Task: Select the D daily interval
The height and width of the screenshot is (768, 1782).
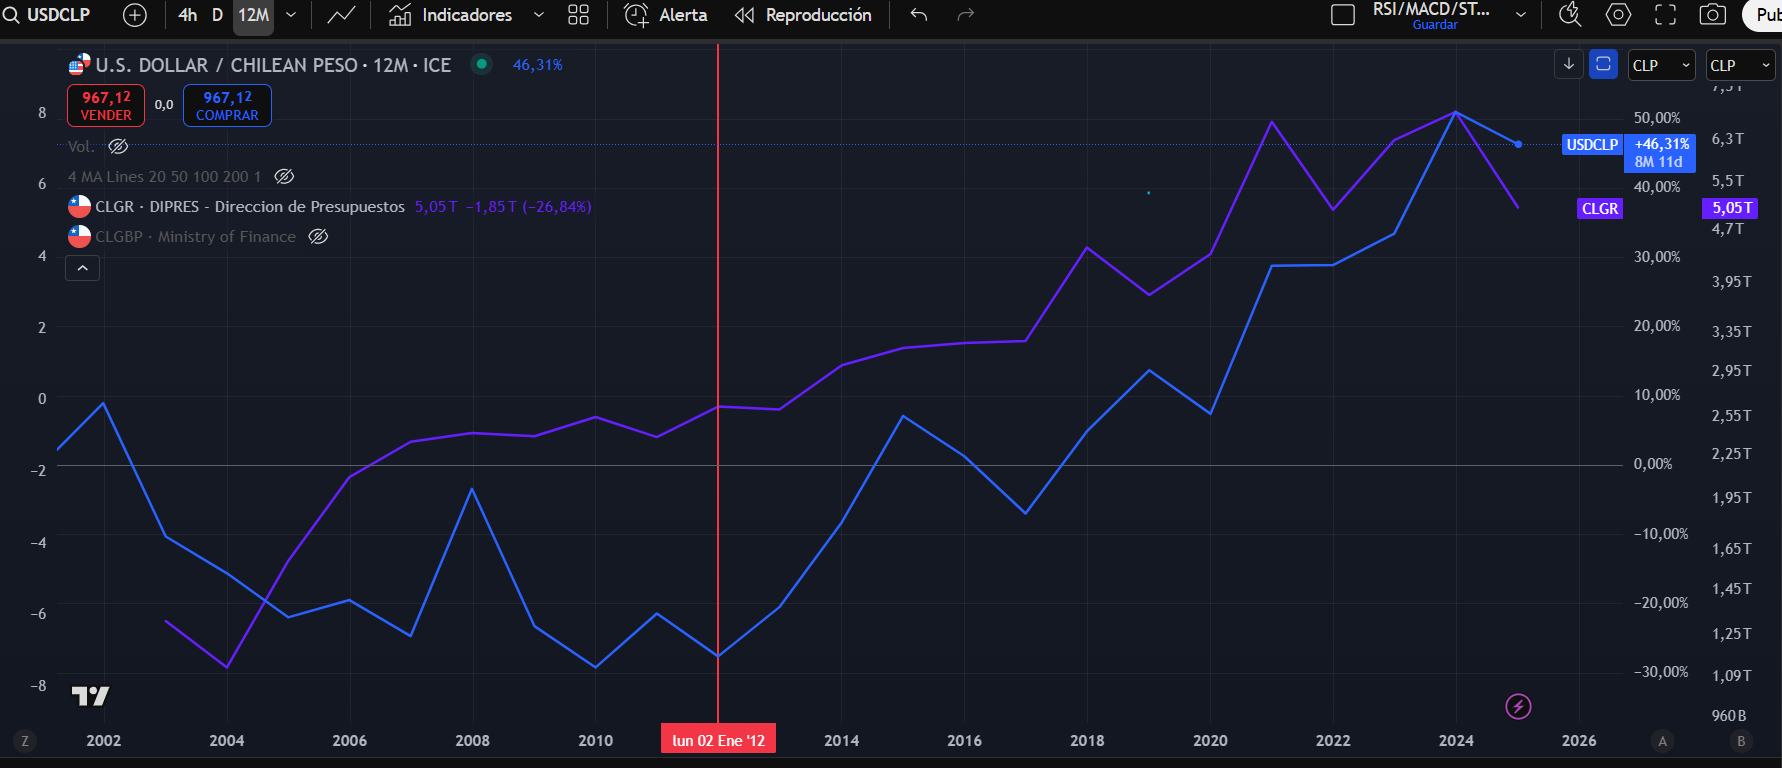Action: click(x=217, y=15)
